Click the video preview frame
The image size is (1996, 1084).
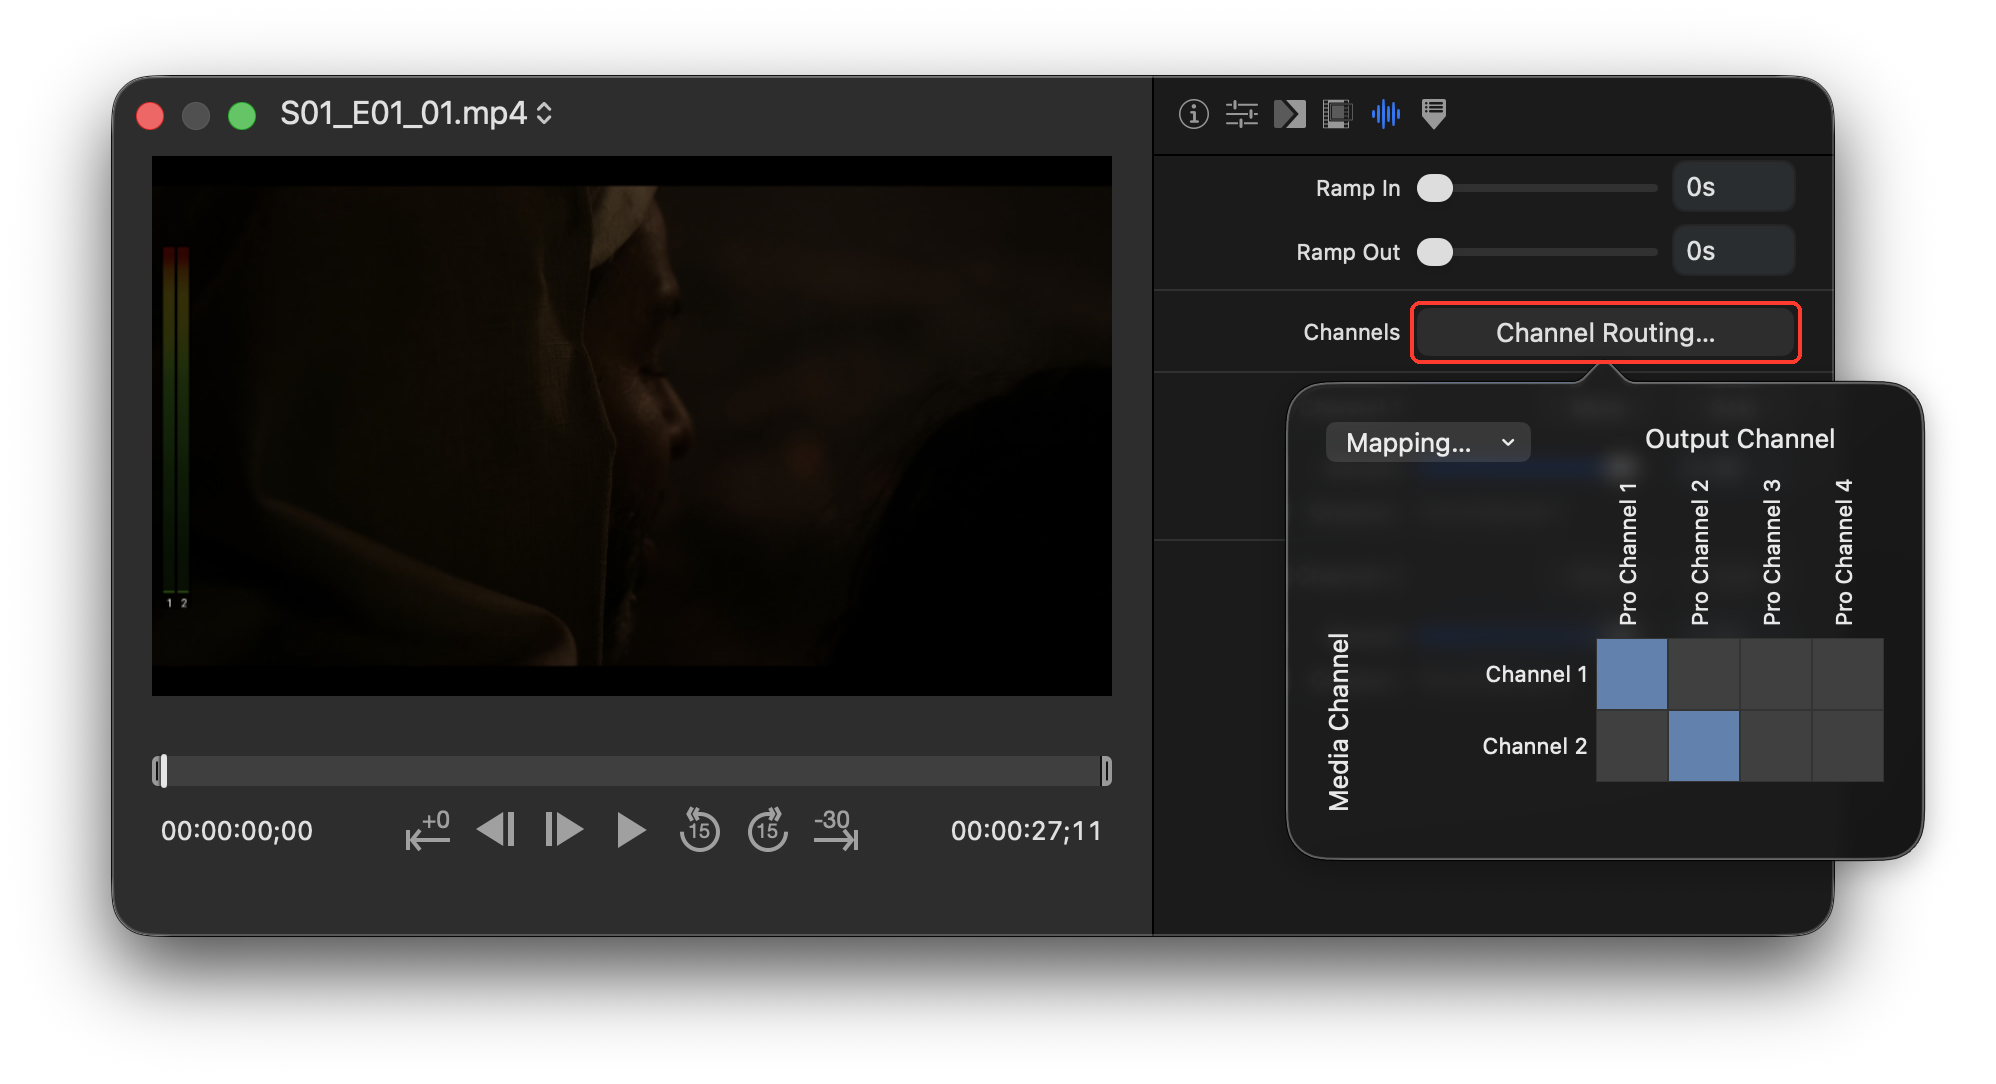[x=632, y=426]
